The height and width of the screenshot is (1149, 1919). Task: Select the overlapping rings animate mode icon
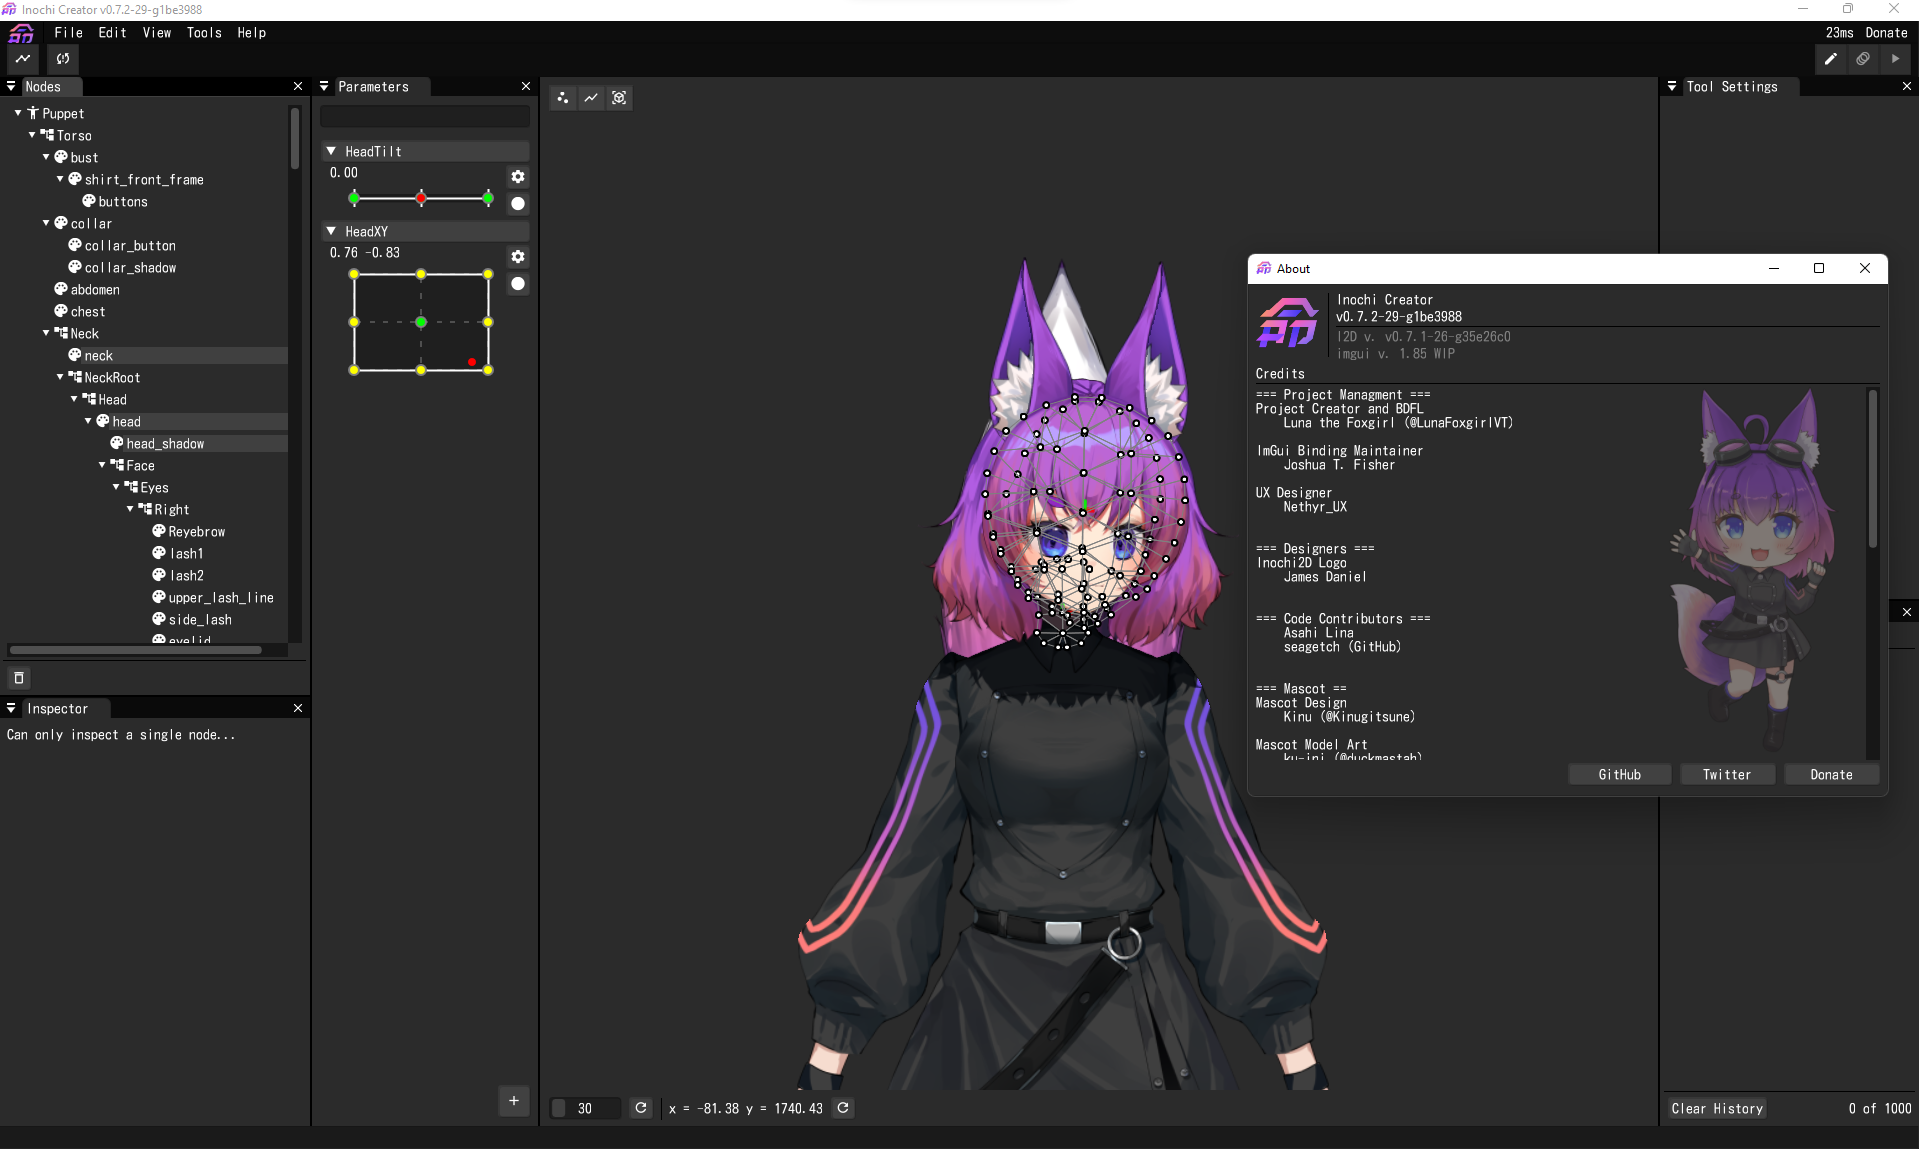tap(1863, 59)
